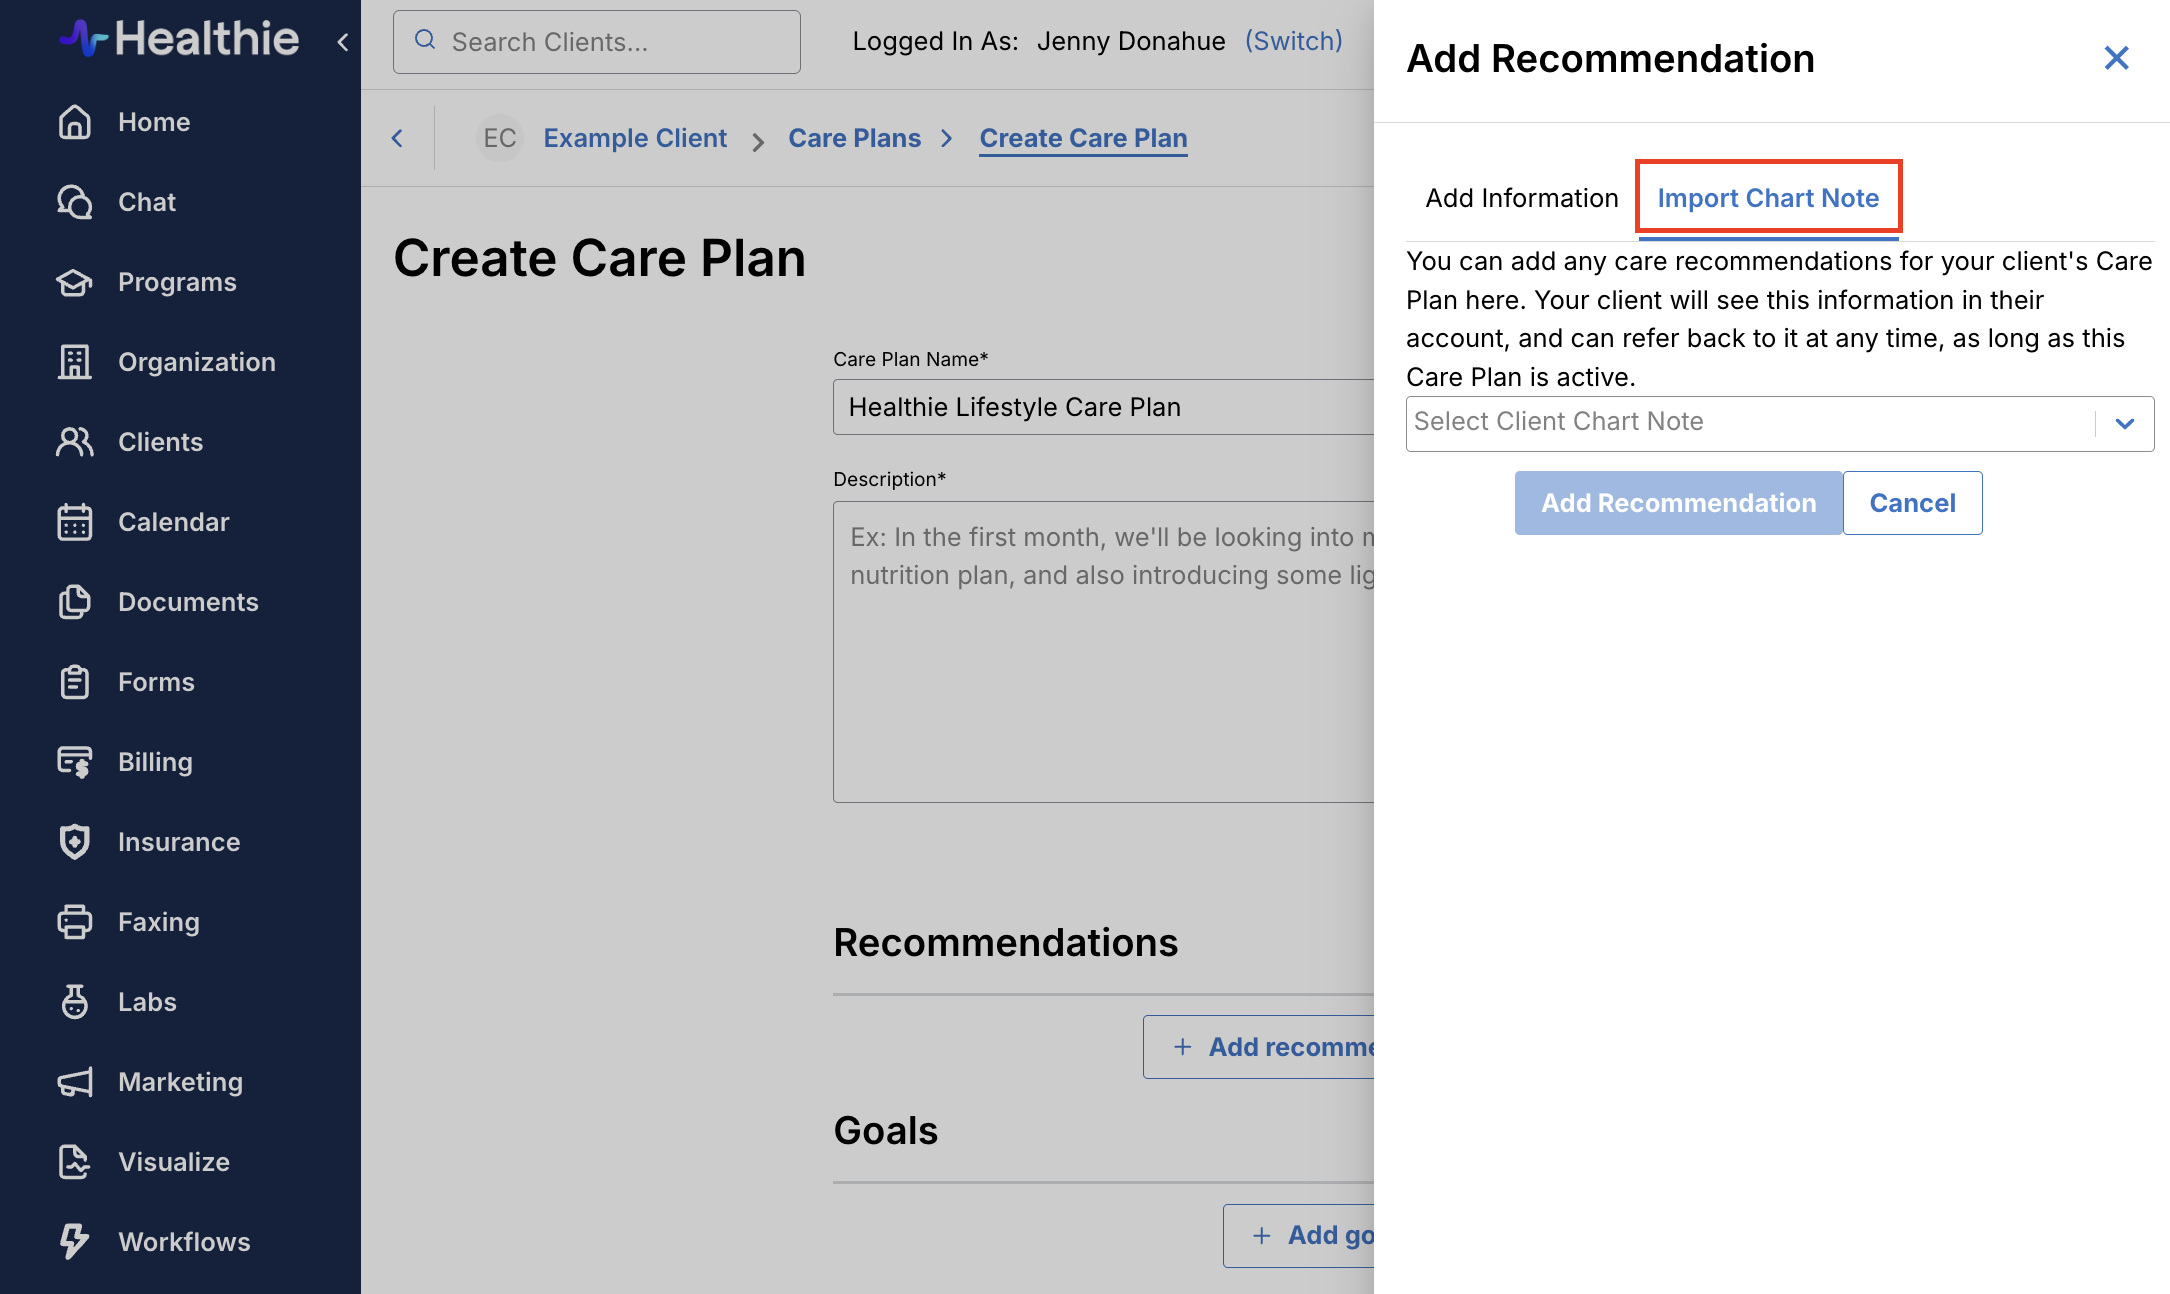Click the Marketing megaphone icon
Viewport: 2170px width, 1294px height.
pyautogui.click(x=75, y=1082)
